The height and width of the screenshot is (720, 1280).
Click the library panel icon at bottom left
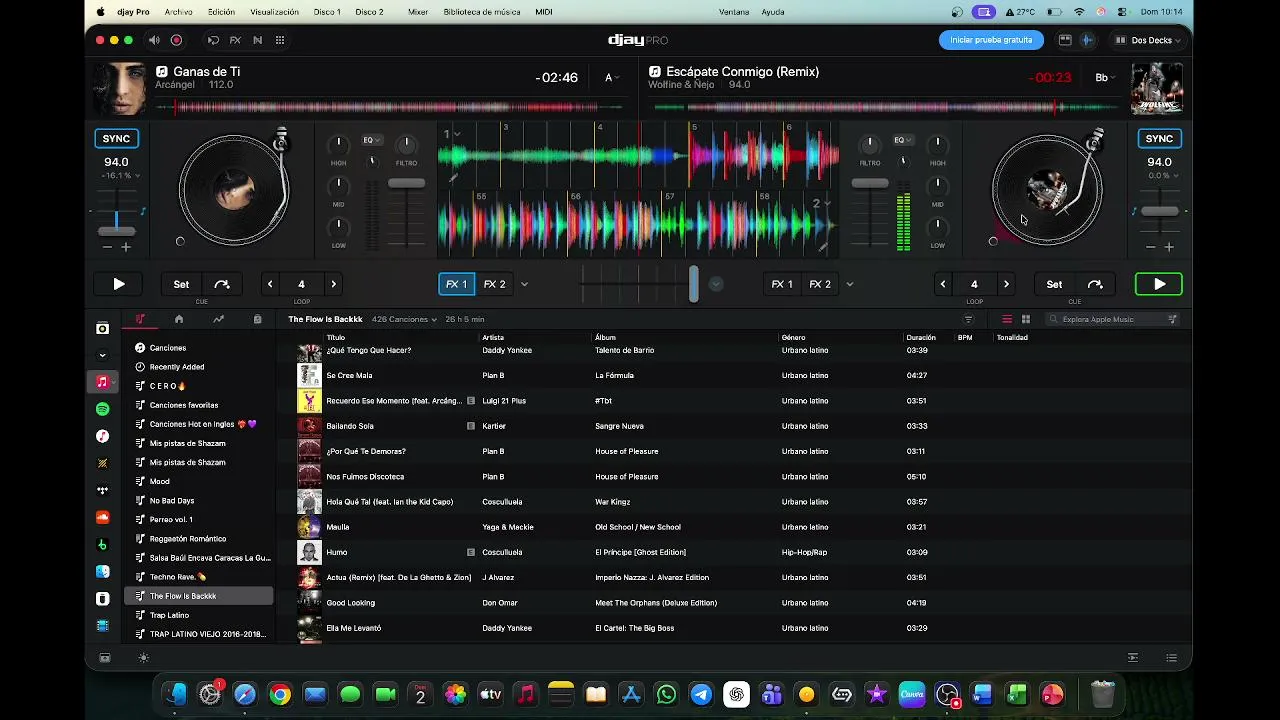coord(105,658)
